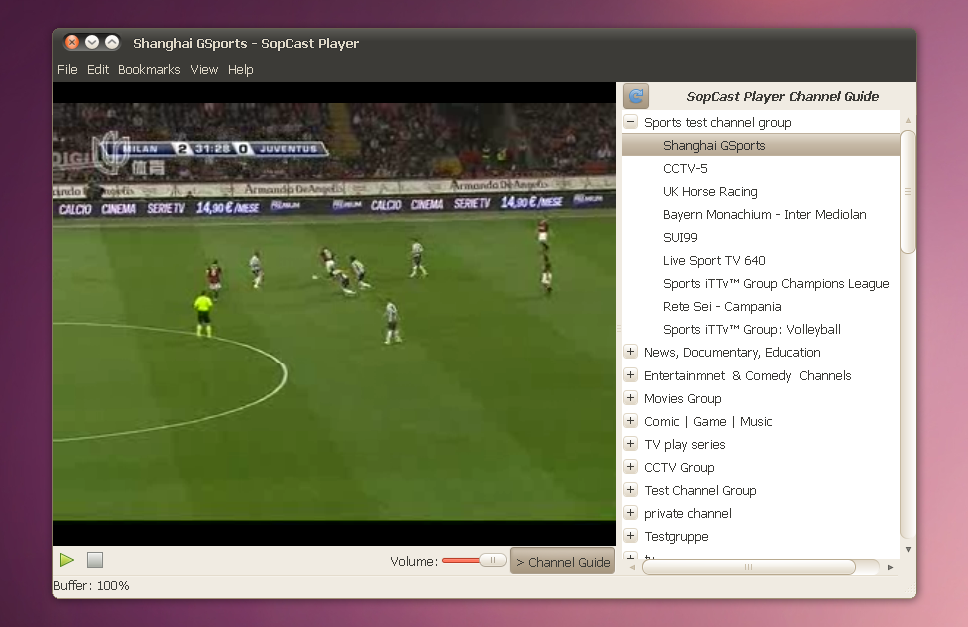Refresh the channel guide list
Viewport: 968px width, 627px height.
[x=636, y=96]
